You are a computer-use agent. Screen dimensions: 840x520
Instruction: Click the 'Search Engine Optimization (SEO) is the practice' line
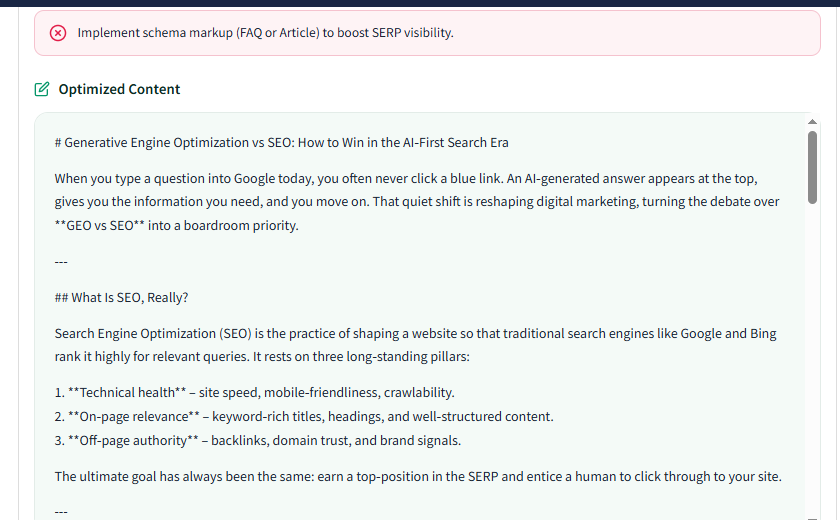pyautogui.click(x=415, y=334)
